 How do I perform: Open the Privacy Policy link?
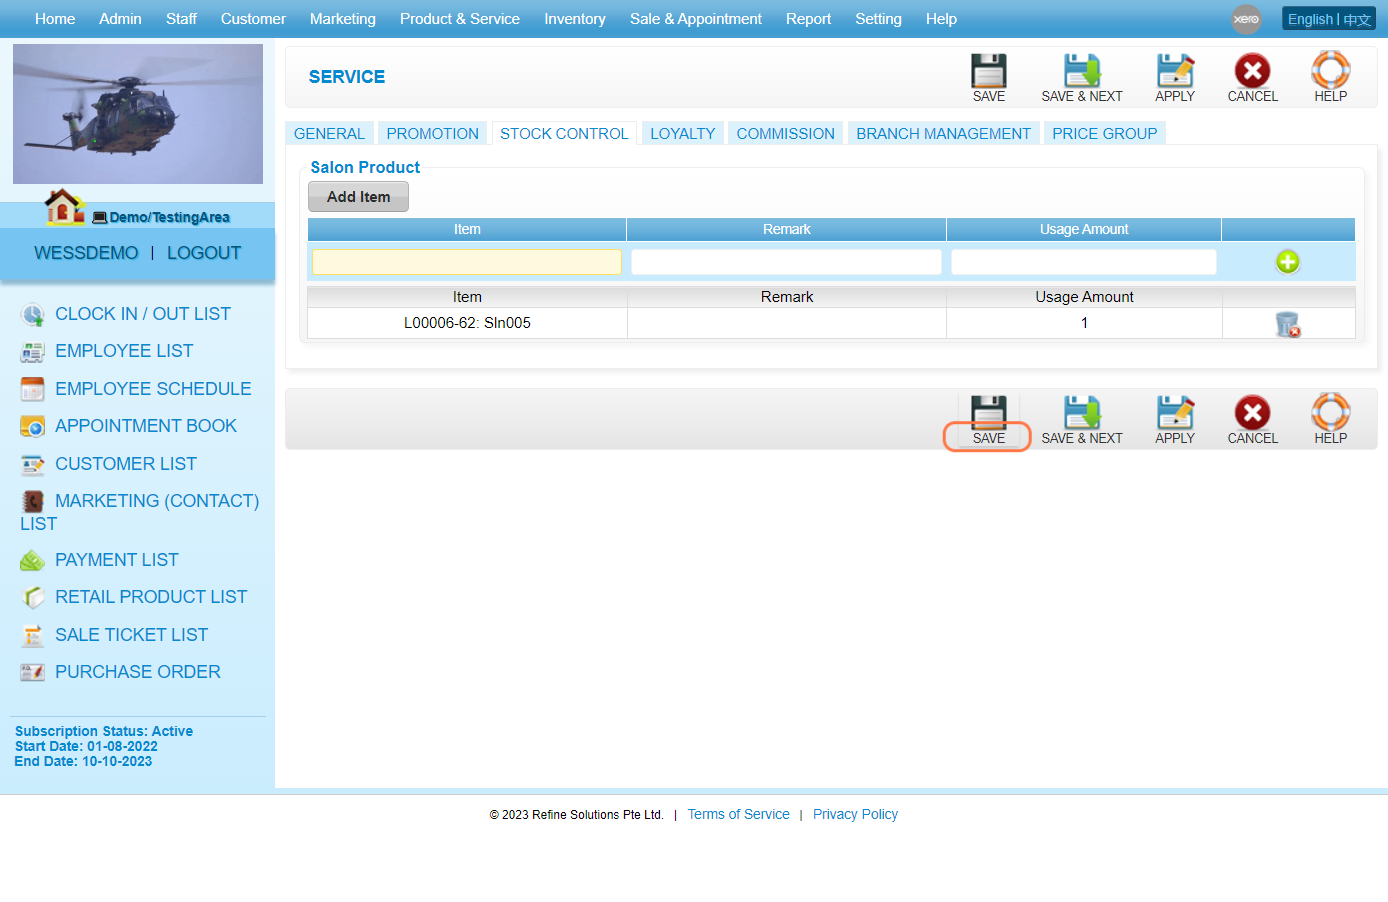pos(855,814)
